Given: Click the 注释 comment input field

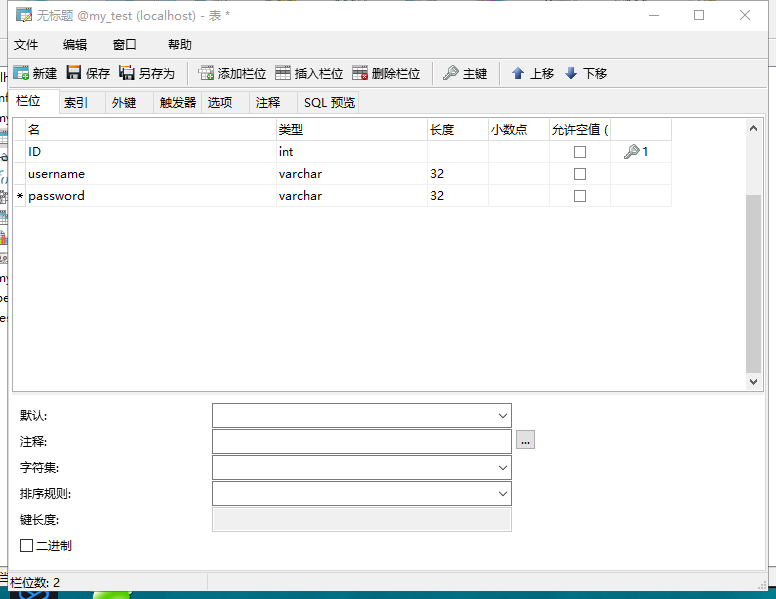Looking at the screenshot, I should click(x=362, y=442).
